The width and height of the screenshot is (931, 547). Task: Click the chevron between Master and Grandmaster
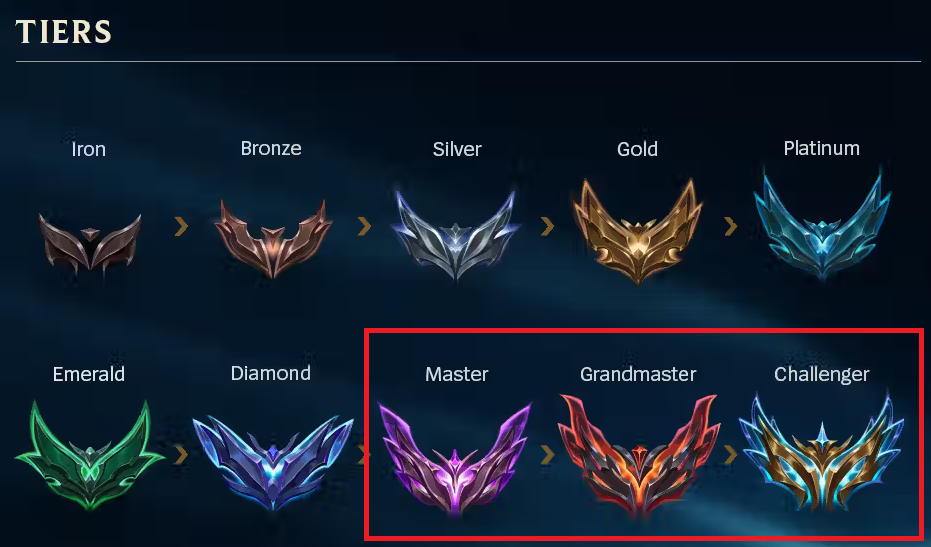pos(547,455)
